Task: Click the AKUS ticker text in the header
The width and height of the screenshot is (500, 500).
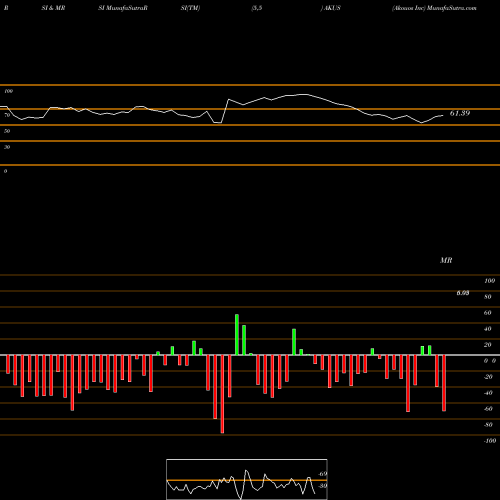Action: 332,8
